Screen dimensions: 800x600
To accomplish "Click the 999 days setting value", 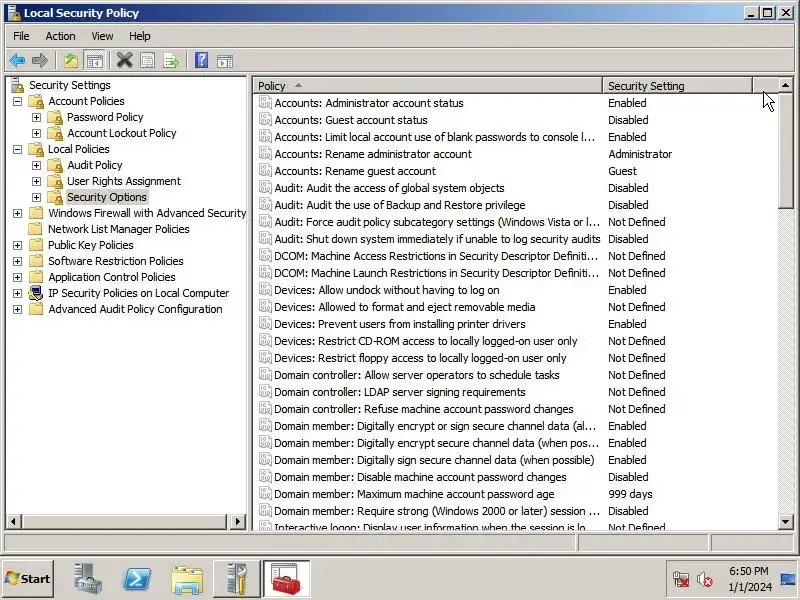I will coord(630,494).
